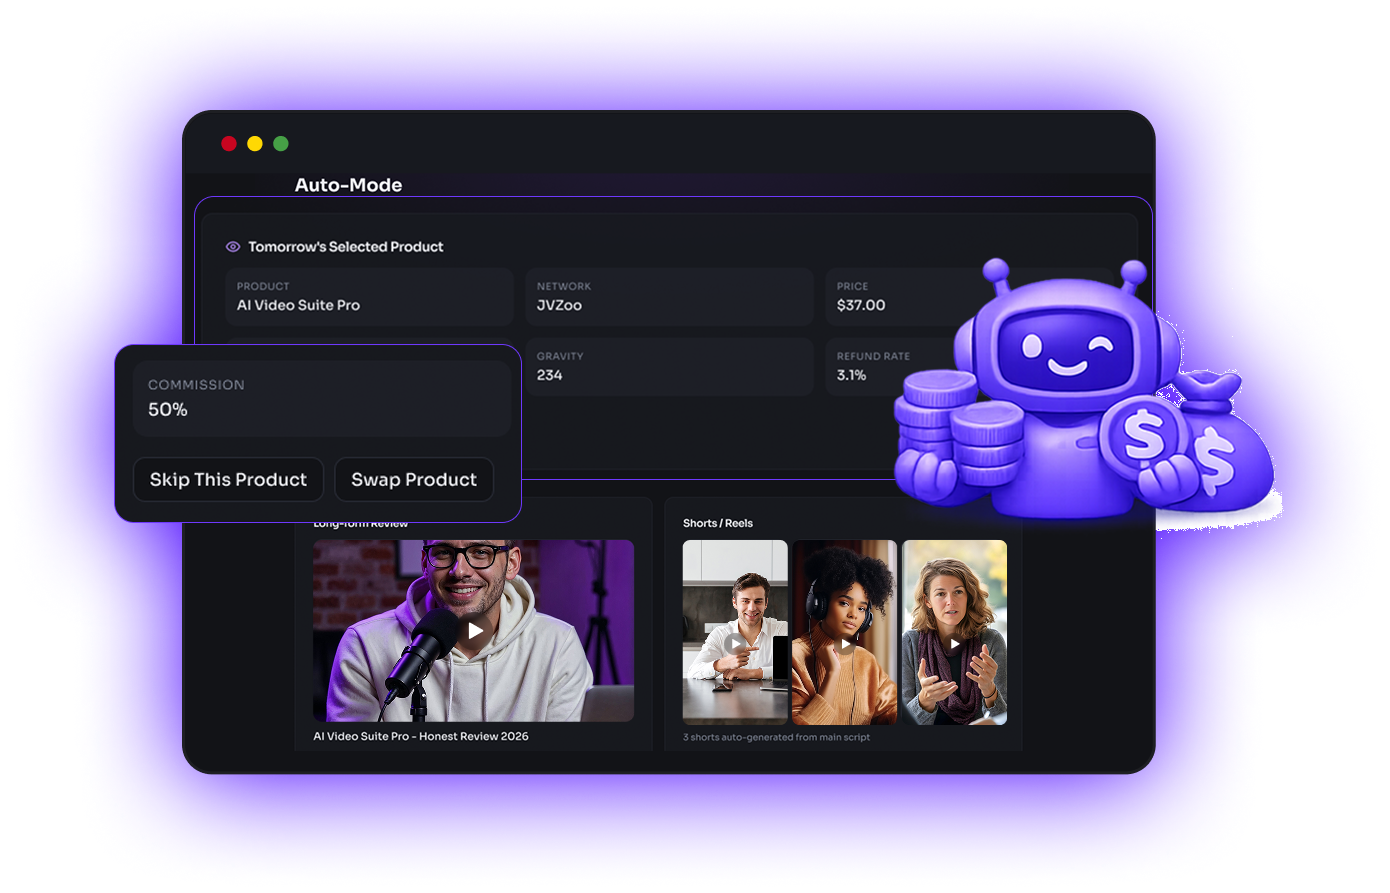Click the green maximize window dot

pyautogui.click(x=281, y=144)
